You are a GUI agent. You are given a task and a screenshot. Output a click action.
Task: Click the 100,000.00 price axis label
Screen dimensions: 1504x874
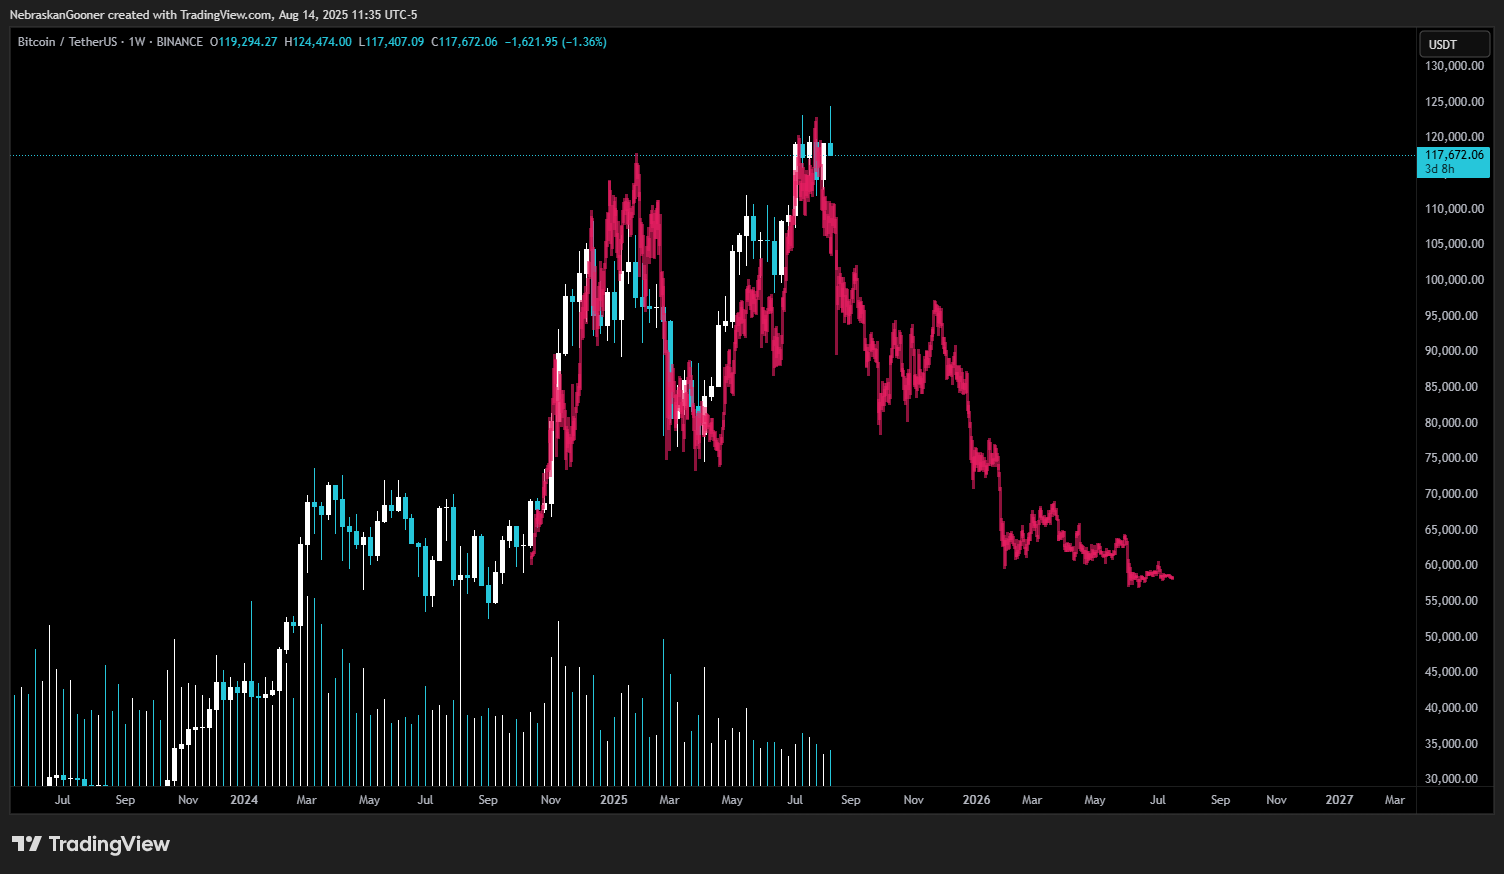coord(1454,280)
